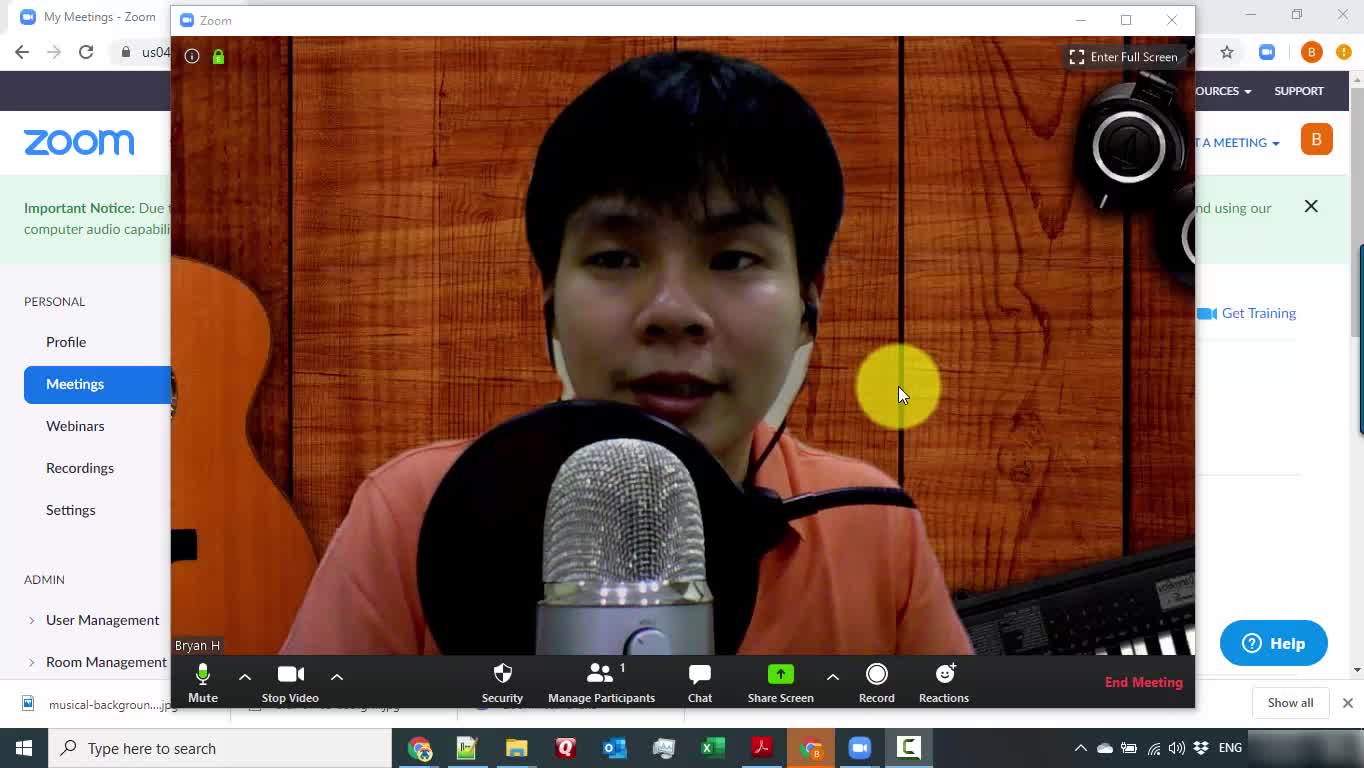Expand User Management tree item
Image resolution: width=1364 pixels, height=768 pixels.
32,620
